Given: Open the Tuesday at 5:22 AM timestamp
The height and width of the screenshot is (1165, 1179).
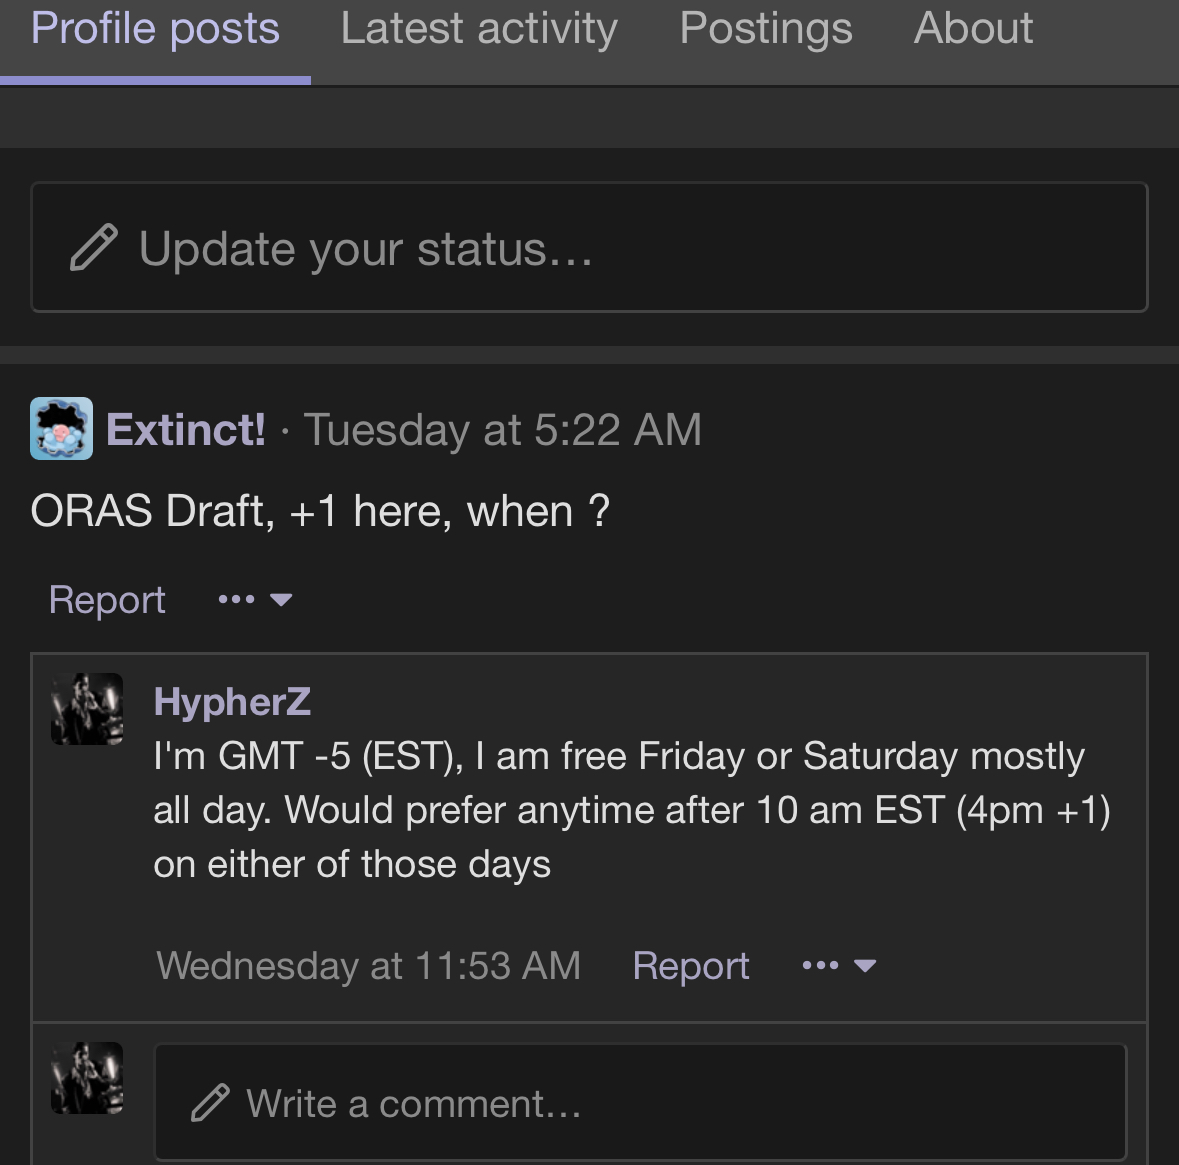Looking at the screenshot, I should 502,430.
